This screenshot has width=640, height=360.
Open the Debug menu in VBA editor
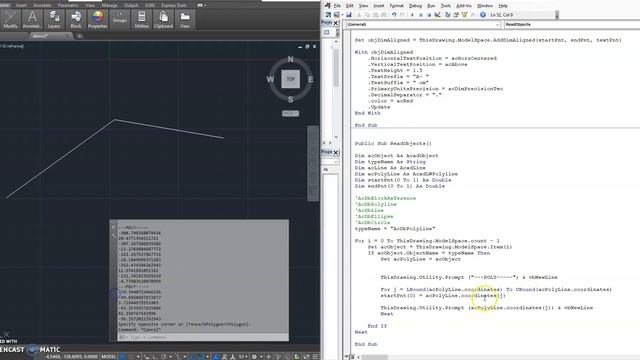tap(416, 6)
